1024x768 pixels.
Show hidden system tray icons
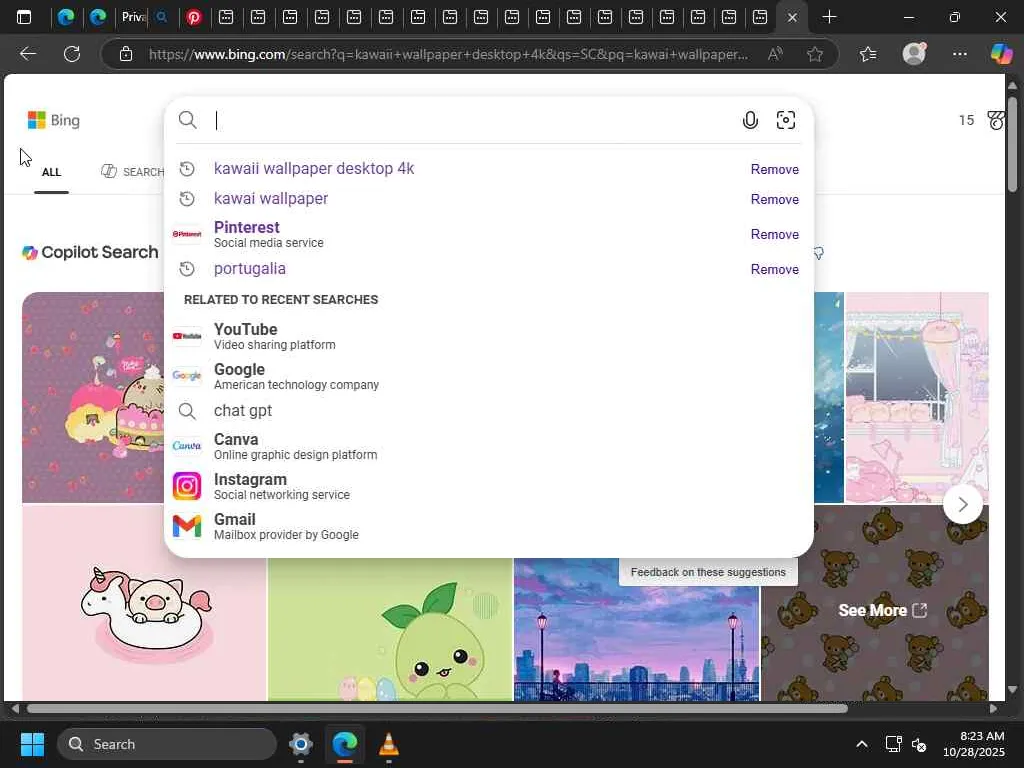tap(862, 744)
